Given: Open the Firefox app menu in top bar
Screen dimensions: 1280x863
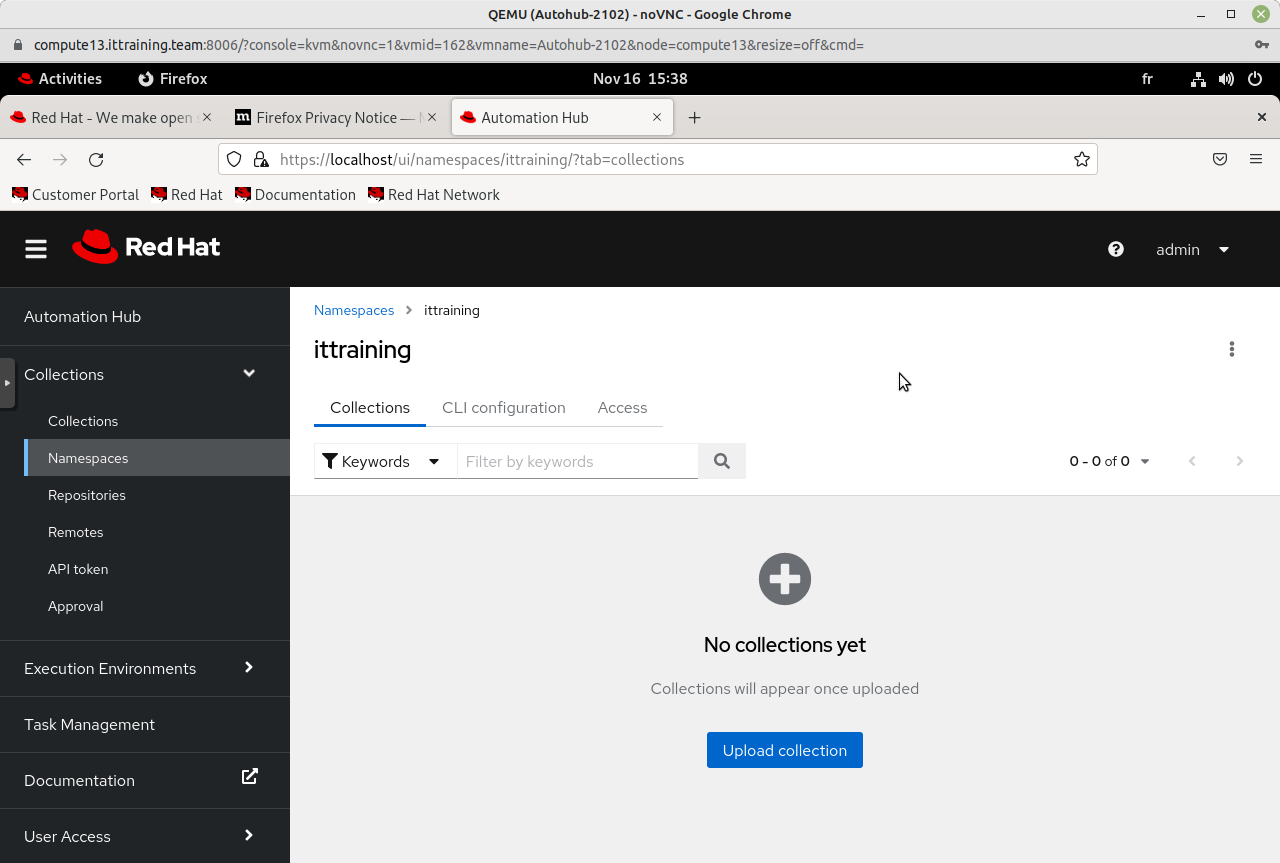Looking at the screenshot, I should (173, 79).
